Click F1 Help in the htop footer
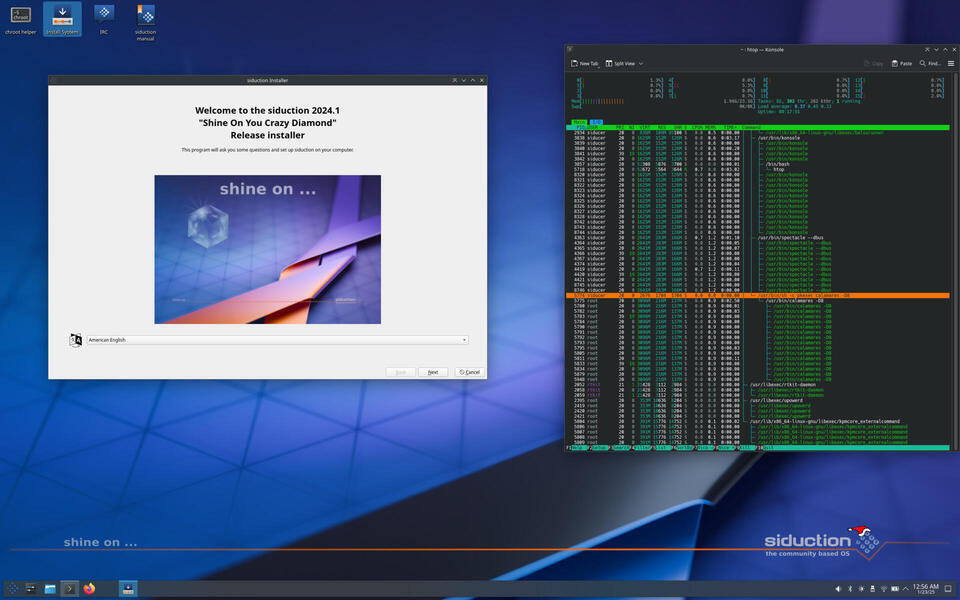Screen dimensions: 960x600 pos(577,448)
